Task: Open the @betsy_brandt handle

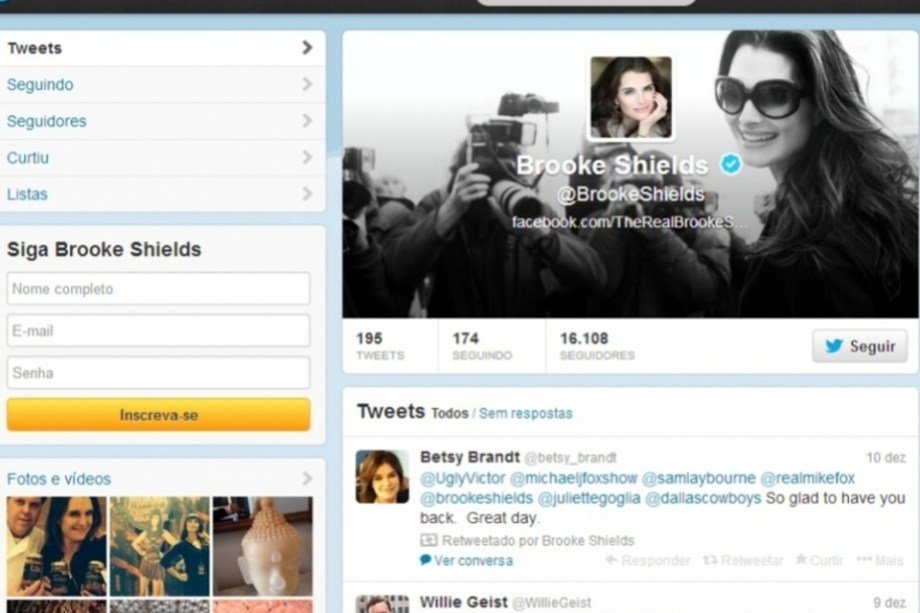Action: click(x=570, y=458)
